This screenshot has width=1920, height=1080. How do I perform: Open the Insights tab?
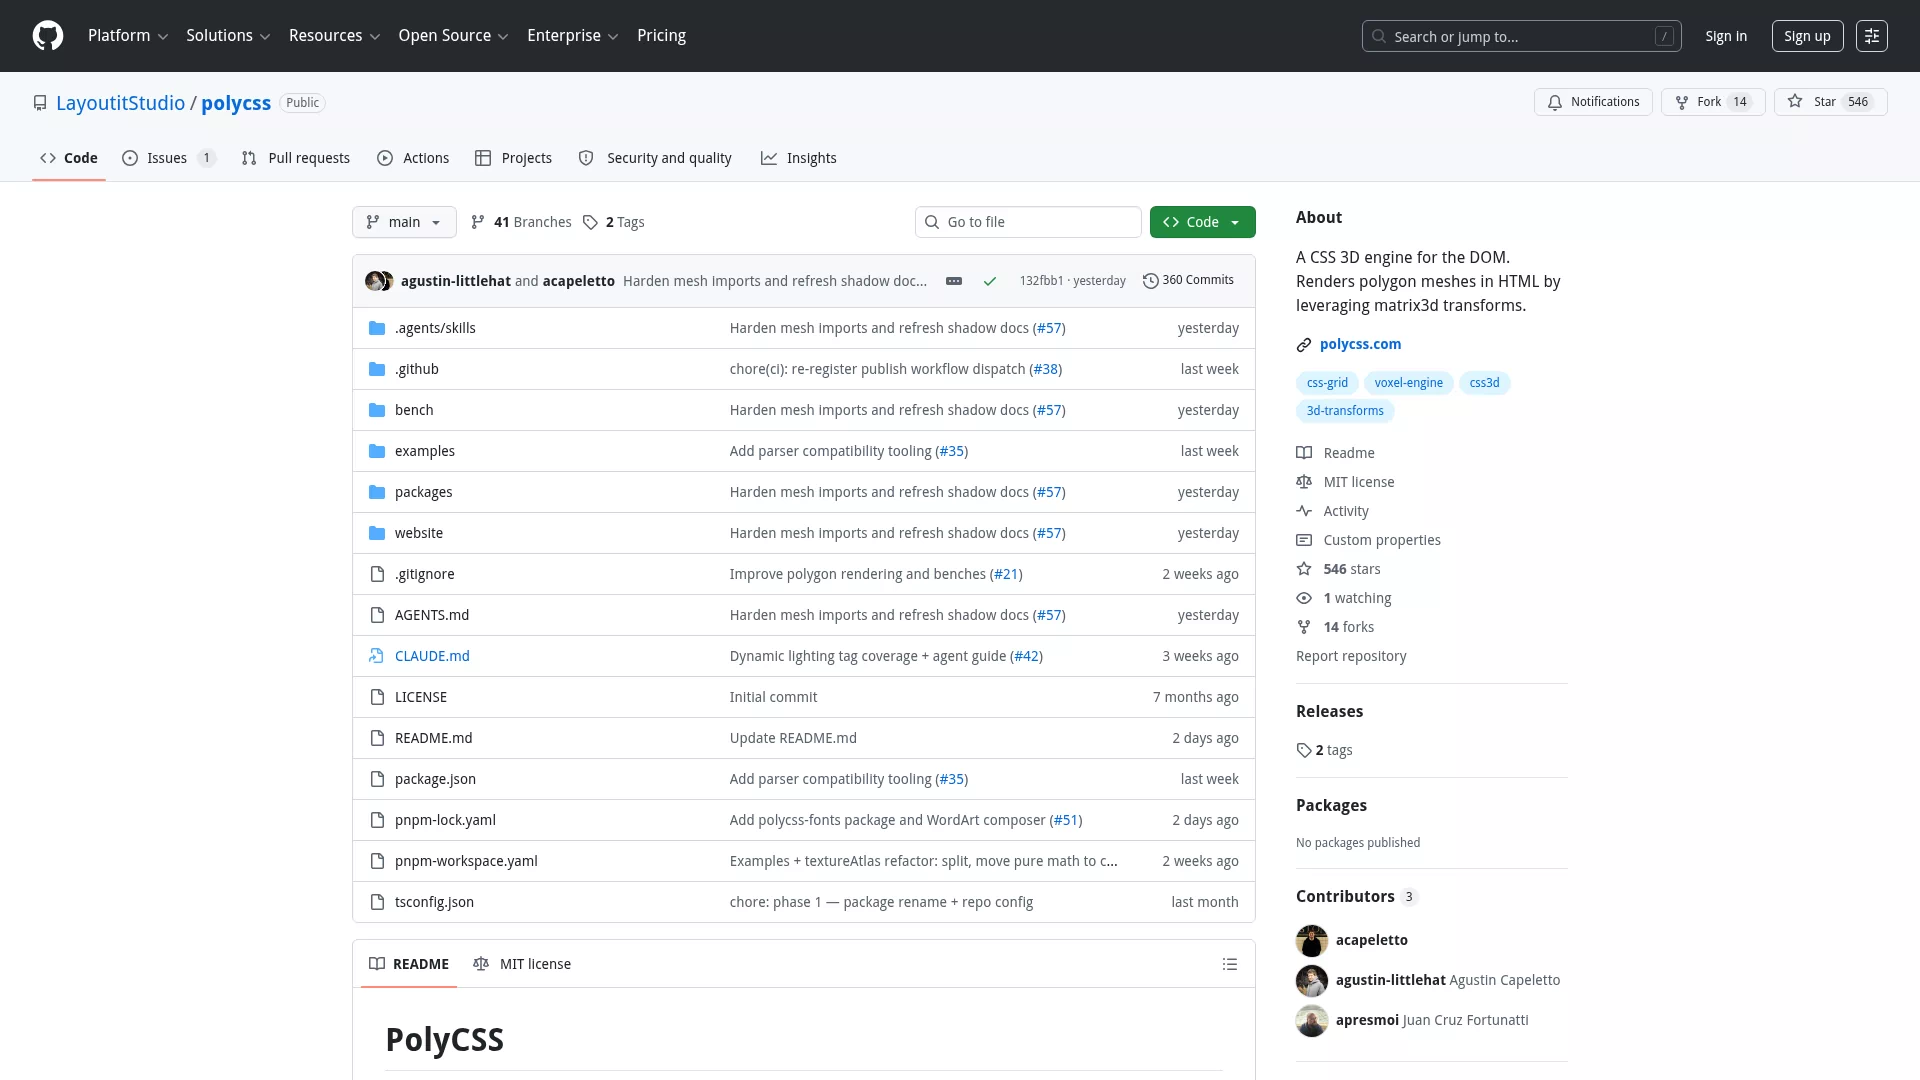[798, 158]
